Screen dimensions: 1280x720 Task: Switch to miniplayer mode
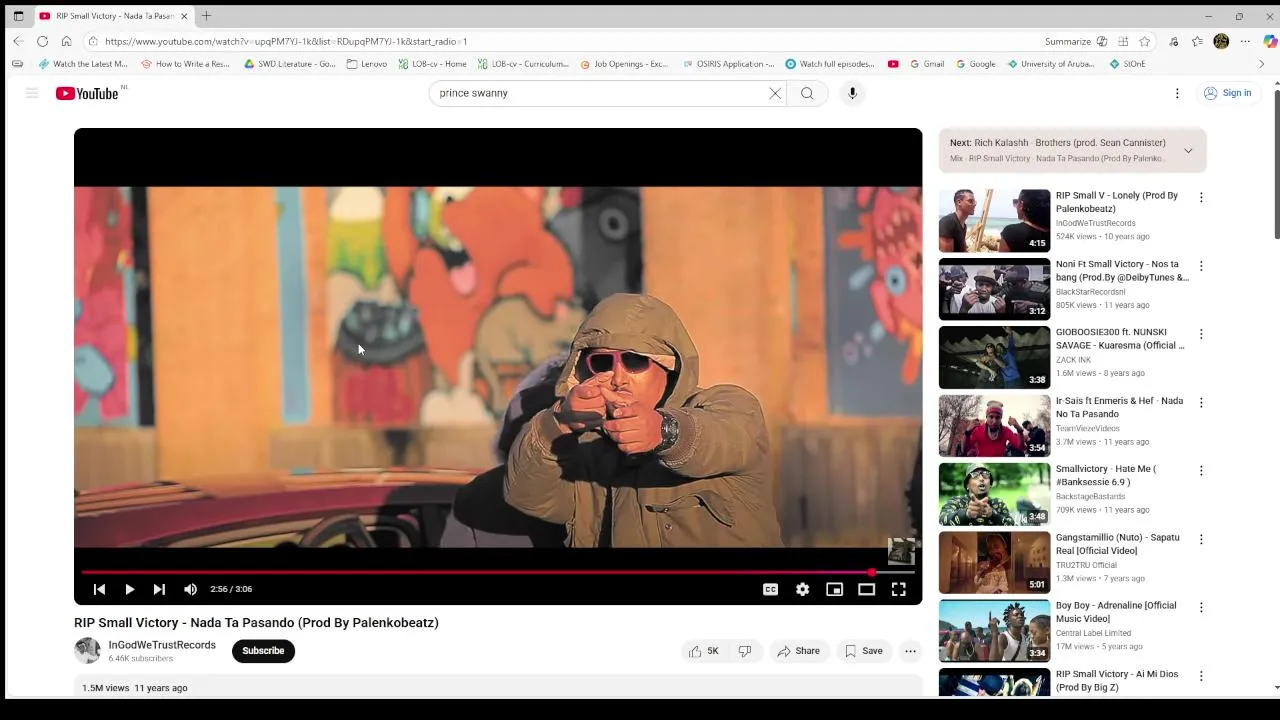834,589
